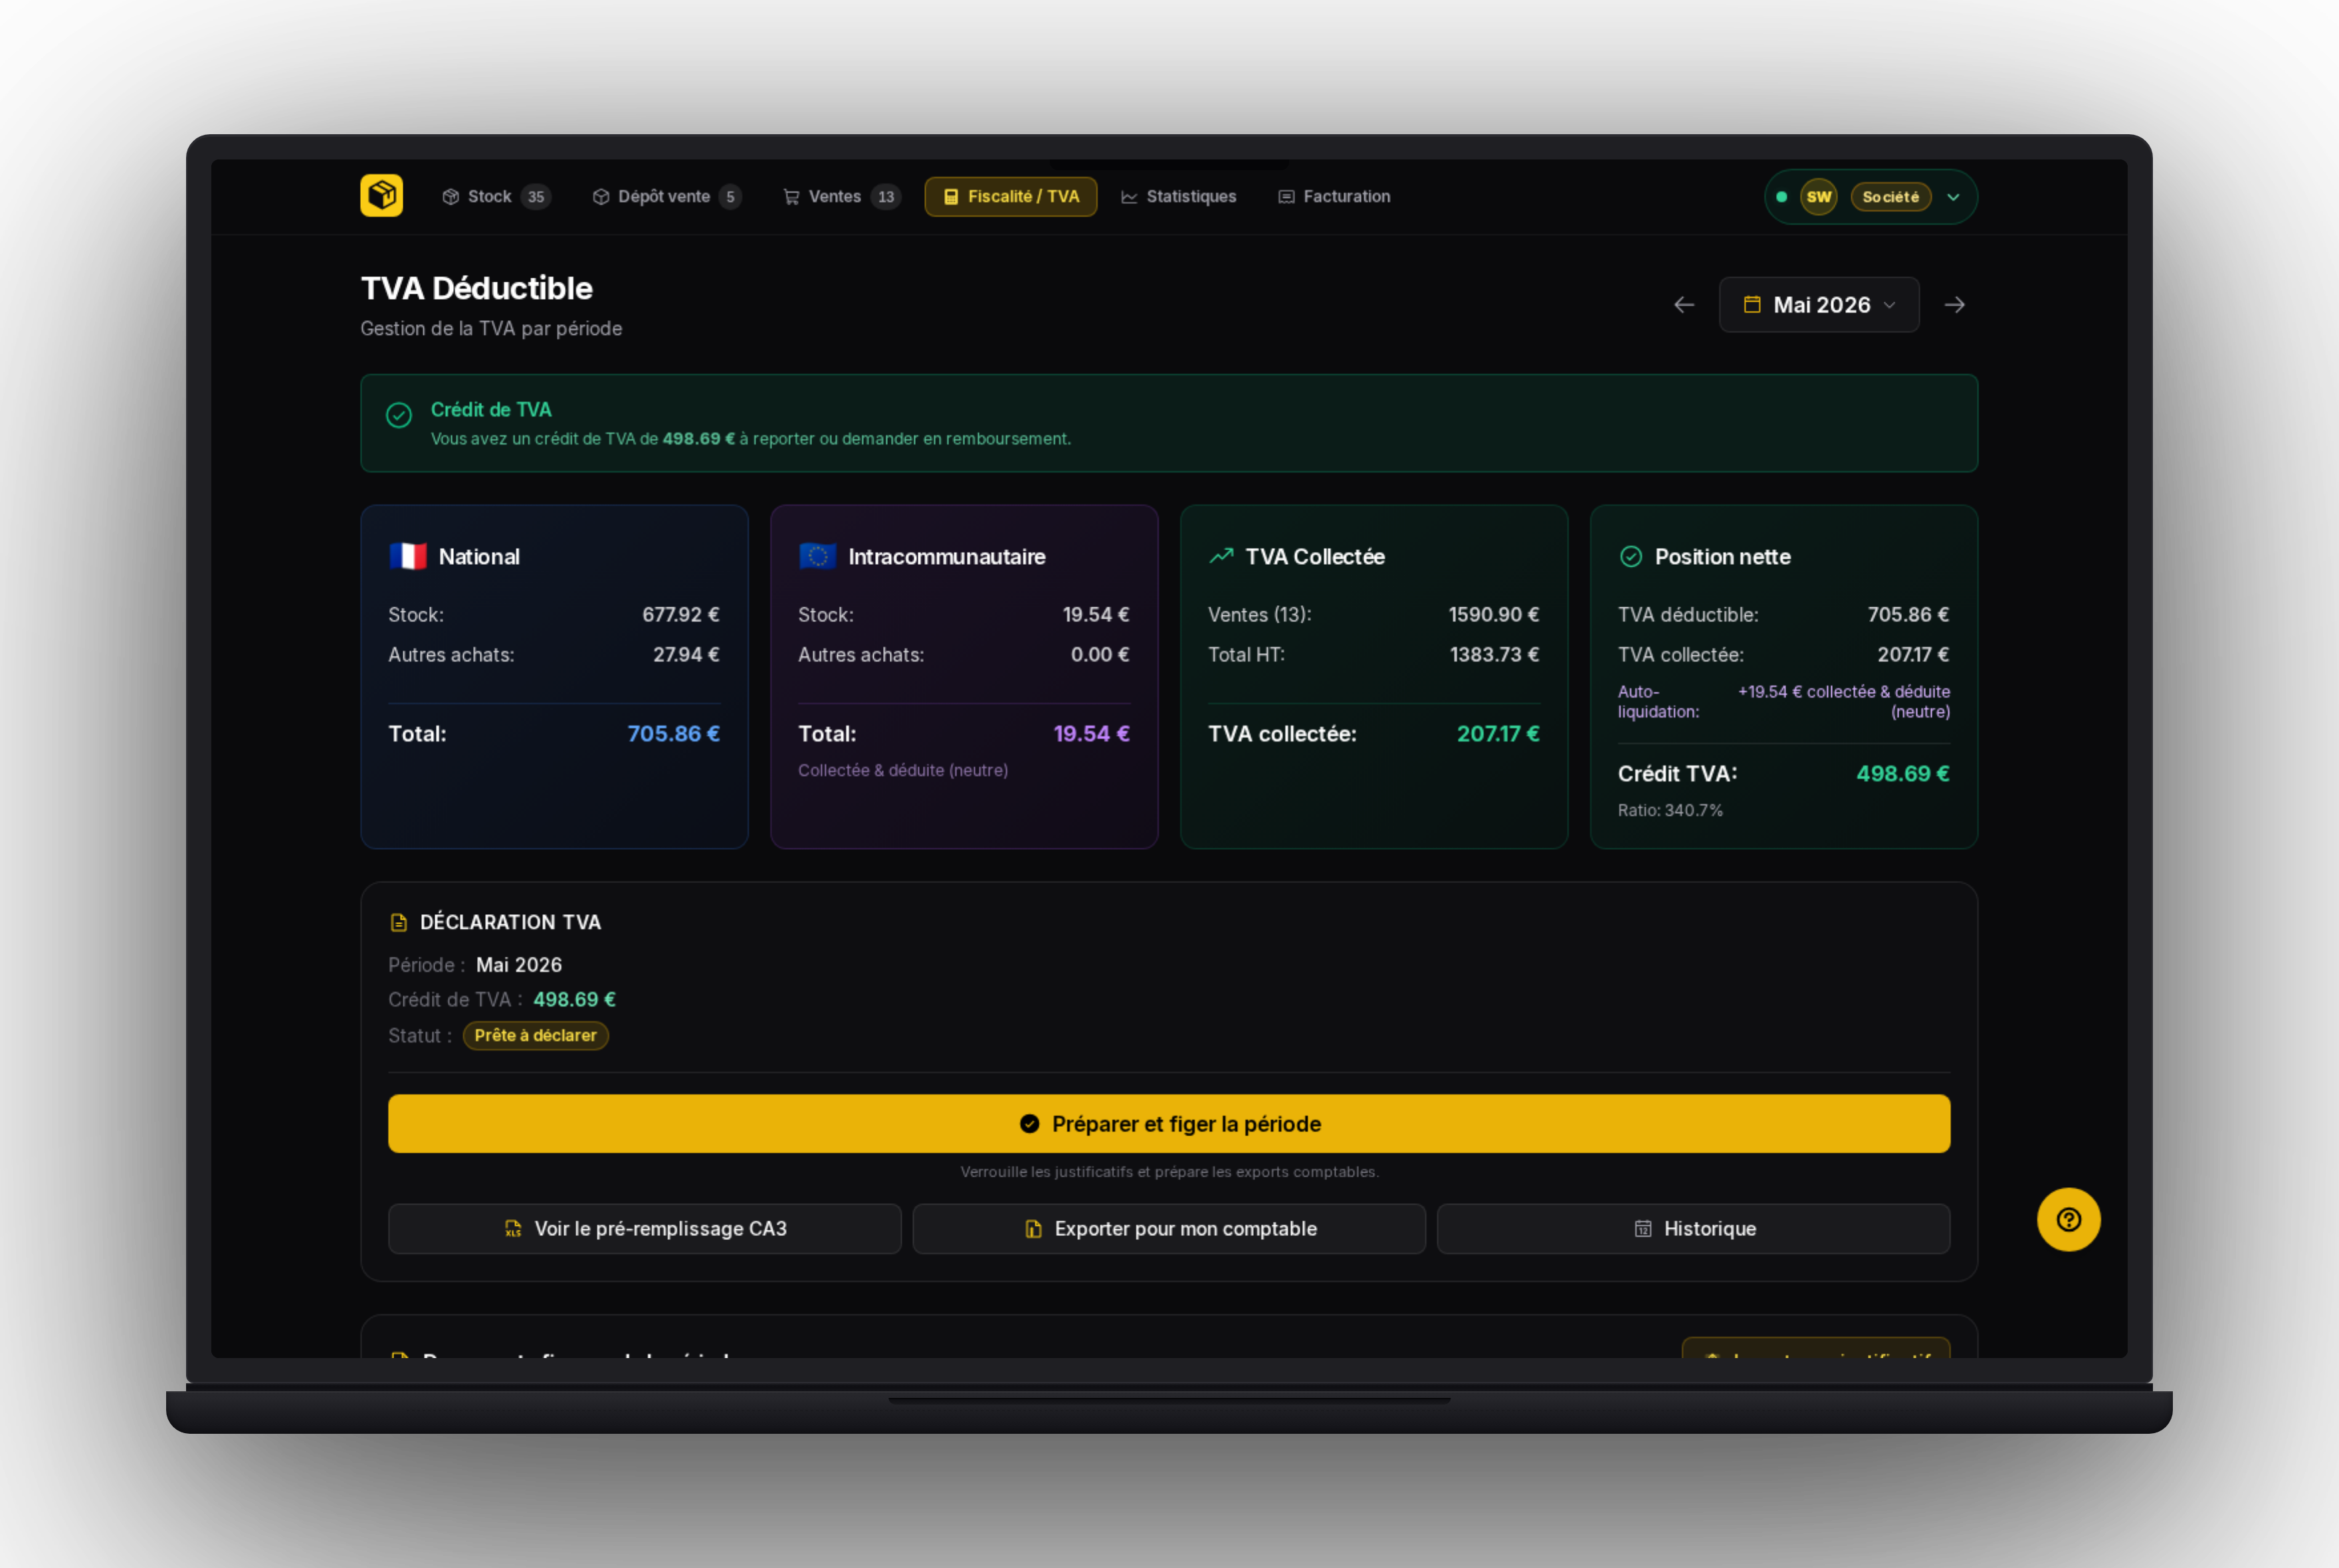Image resolution: width=2339 pixels, height=1568 pixels.
Task: Click TVA collectée total 207.17 € in green
Action: click(x=1498, y=734)
